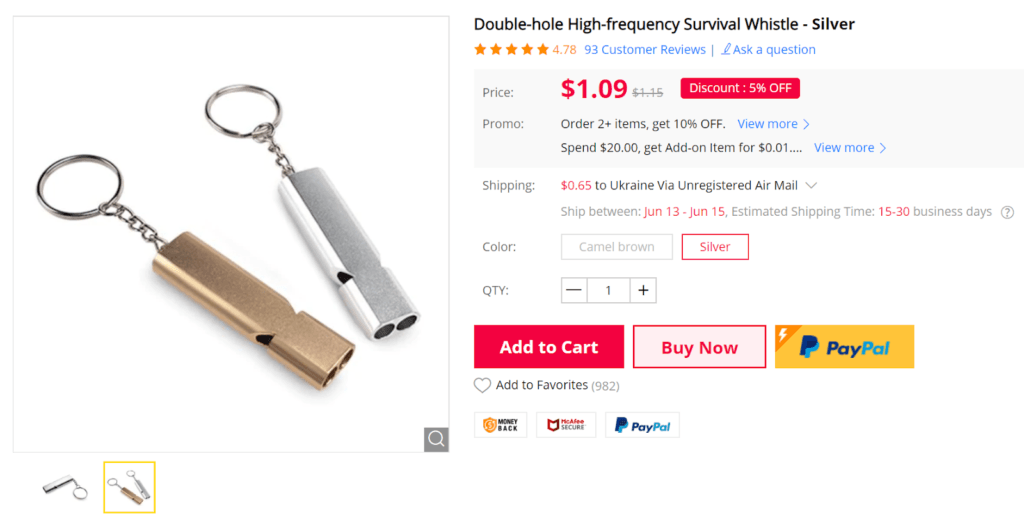Click the orange star rating icons
Image resolution: width=1024 pixels, height=525 pixels.
[511, 50]
